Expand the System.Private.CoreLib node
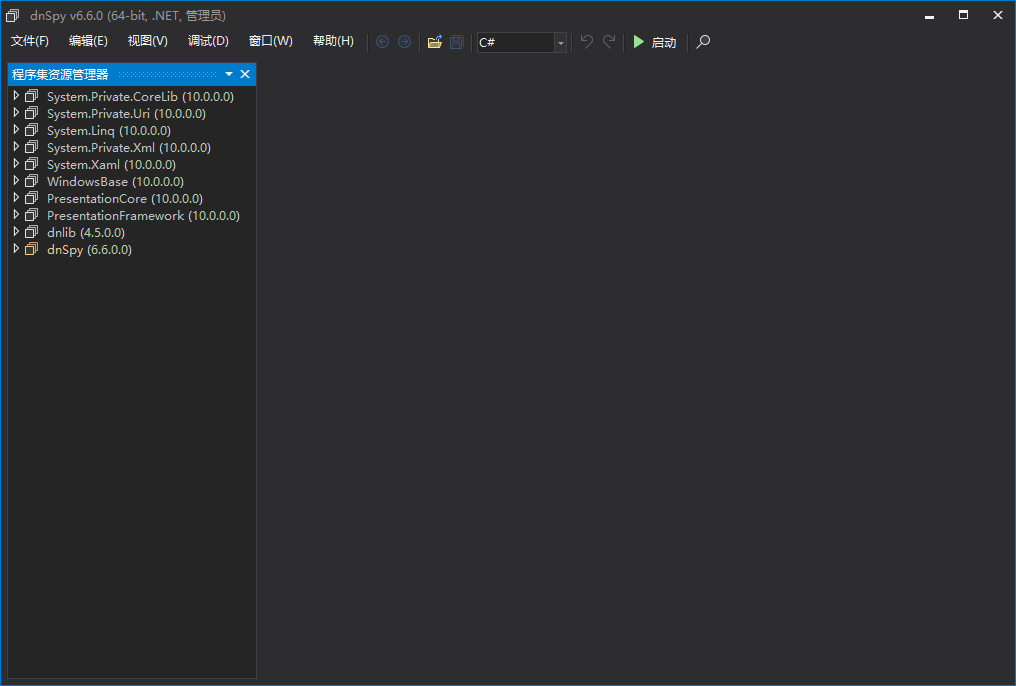The width and height of the screenshot is (1016, 686). [x=16, y=96]
